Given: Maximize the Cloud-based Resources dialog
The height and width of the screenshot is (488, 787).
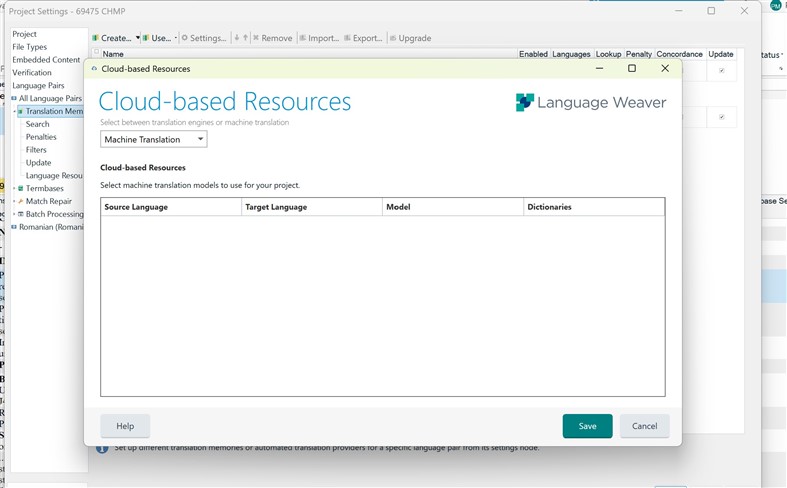Looking at the screenshot, I should (632, 68).
